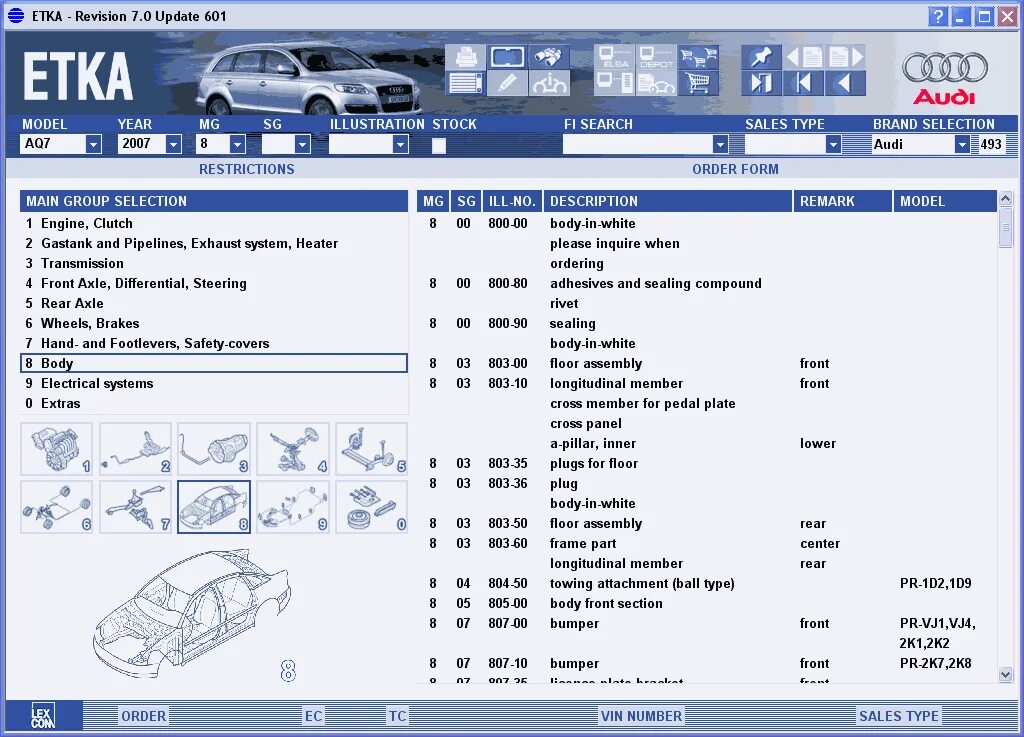Click the LexCom logo in the bottom bar
Image resolution: width=1024 pixels, height=737 pixels.
click(x=43, y=715)
